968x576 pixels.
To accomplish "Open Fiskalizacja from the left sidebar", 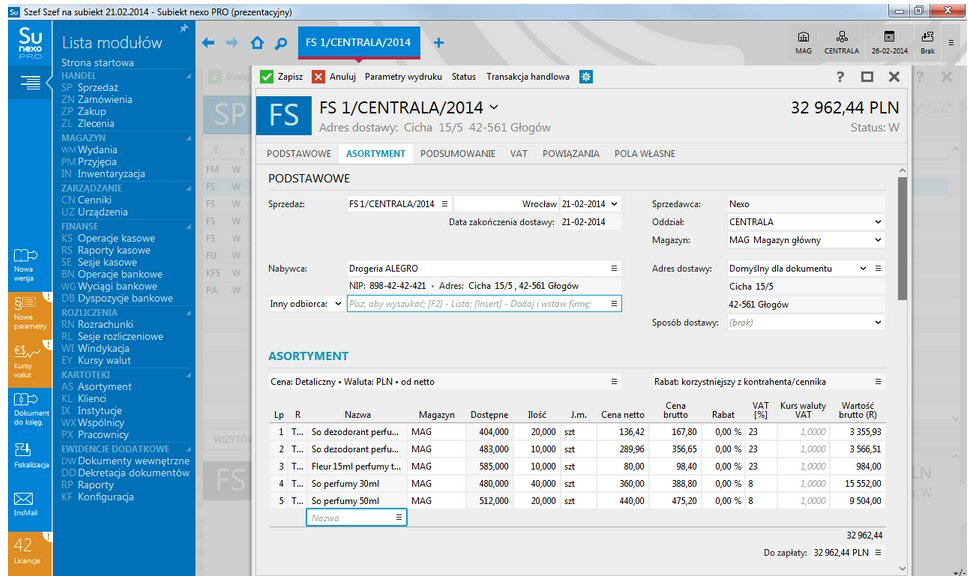I will 25,455.
